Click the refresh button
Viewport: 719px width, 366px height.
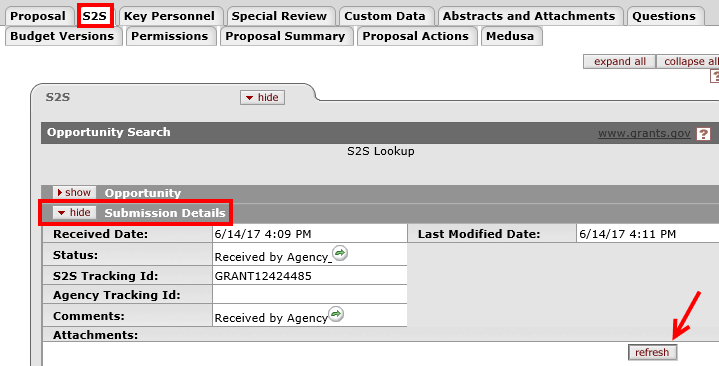[x=652, y=352]
